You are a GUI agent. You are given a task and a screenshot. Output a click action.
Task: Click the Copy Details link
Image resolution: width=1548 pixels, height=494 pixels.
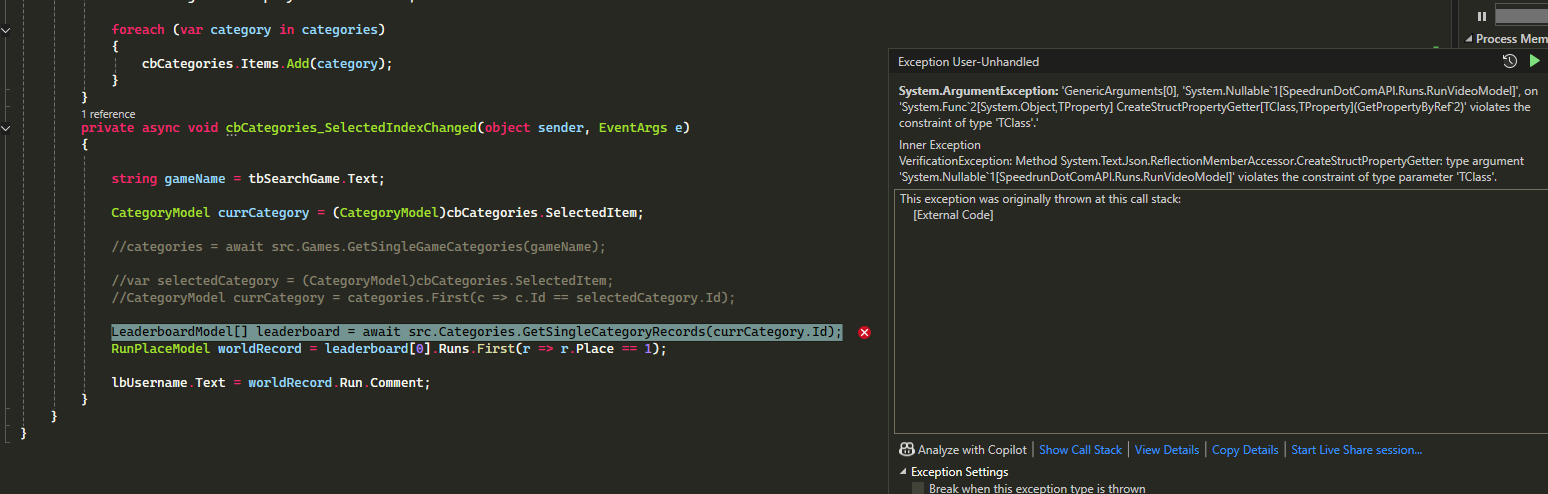point(1245,450)
